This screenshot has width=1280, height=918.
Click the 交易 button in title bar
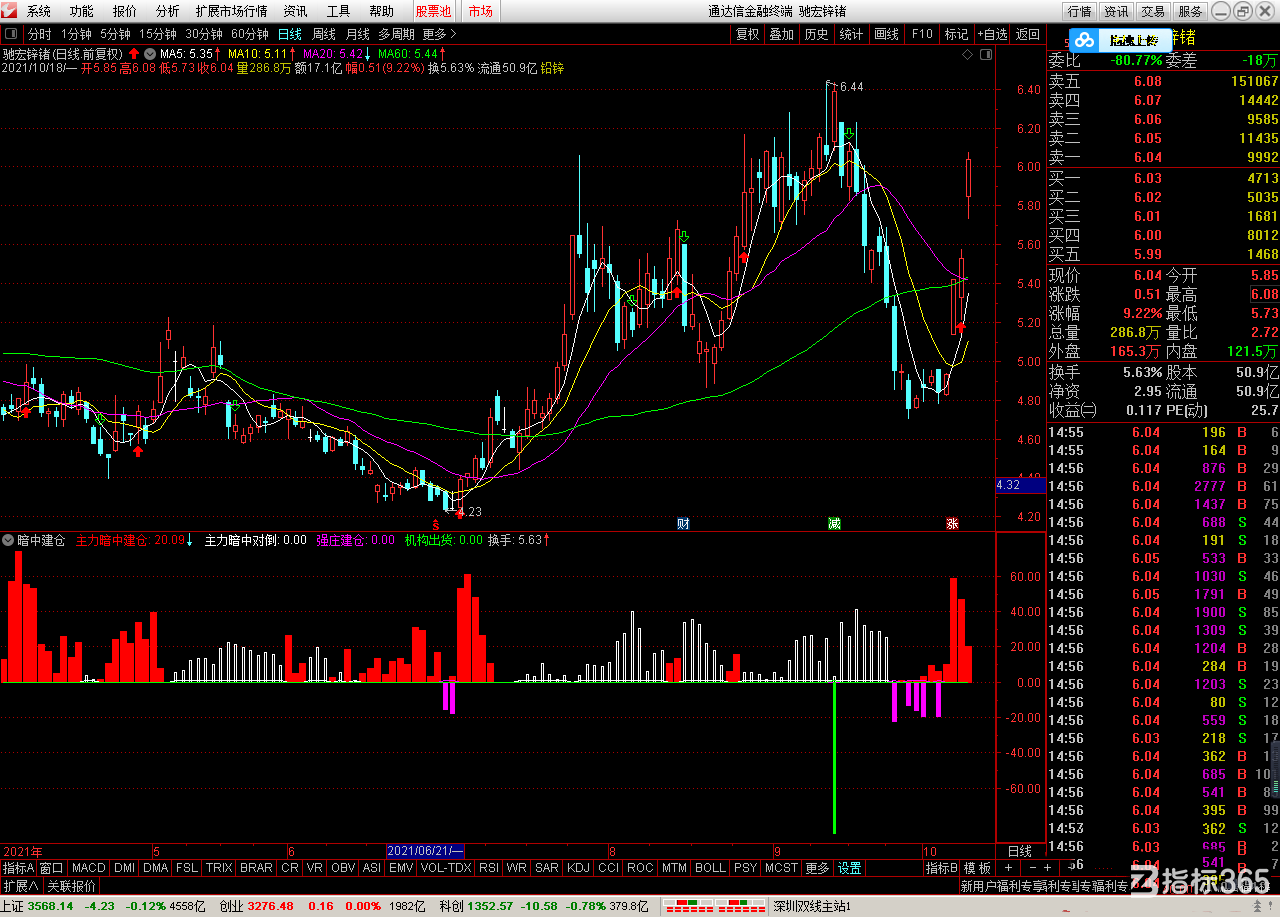[1153, 11]
